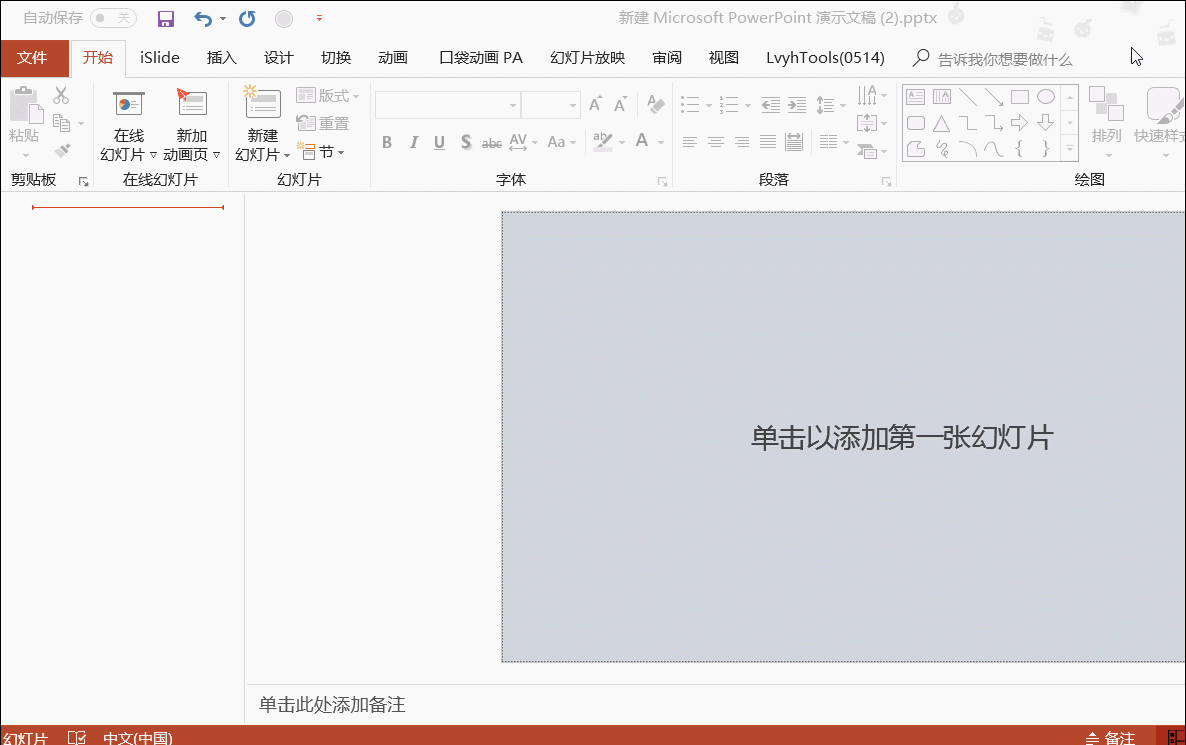The width and height of the screenshot is (1186, 745).
Task: Select the Oval shape tool
Action: 1046,97
